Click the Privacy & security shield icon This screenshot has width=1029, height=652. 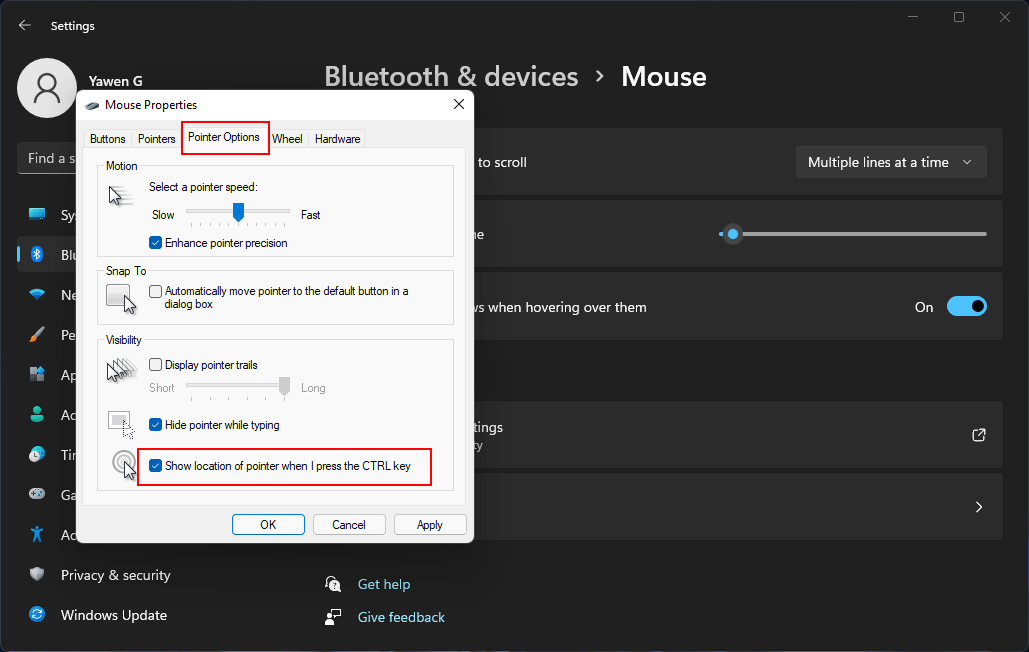37,575
